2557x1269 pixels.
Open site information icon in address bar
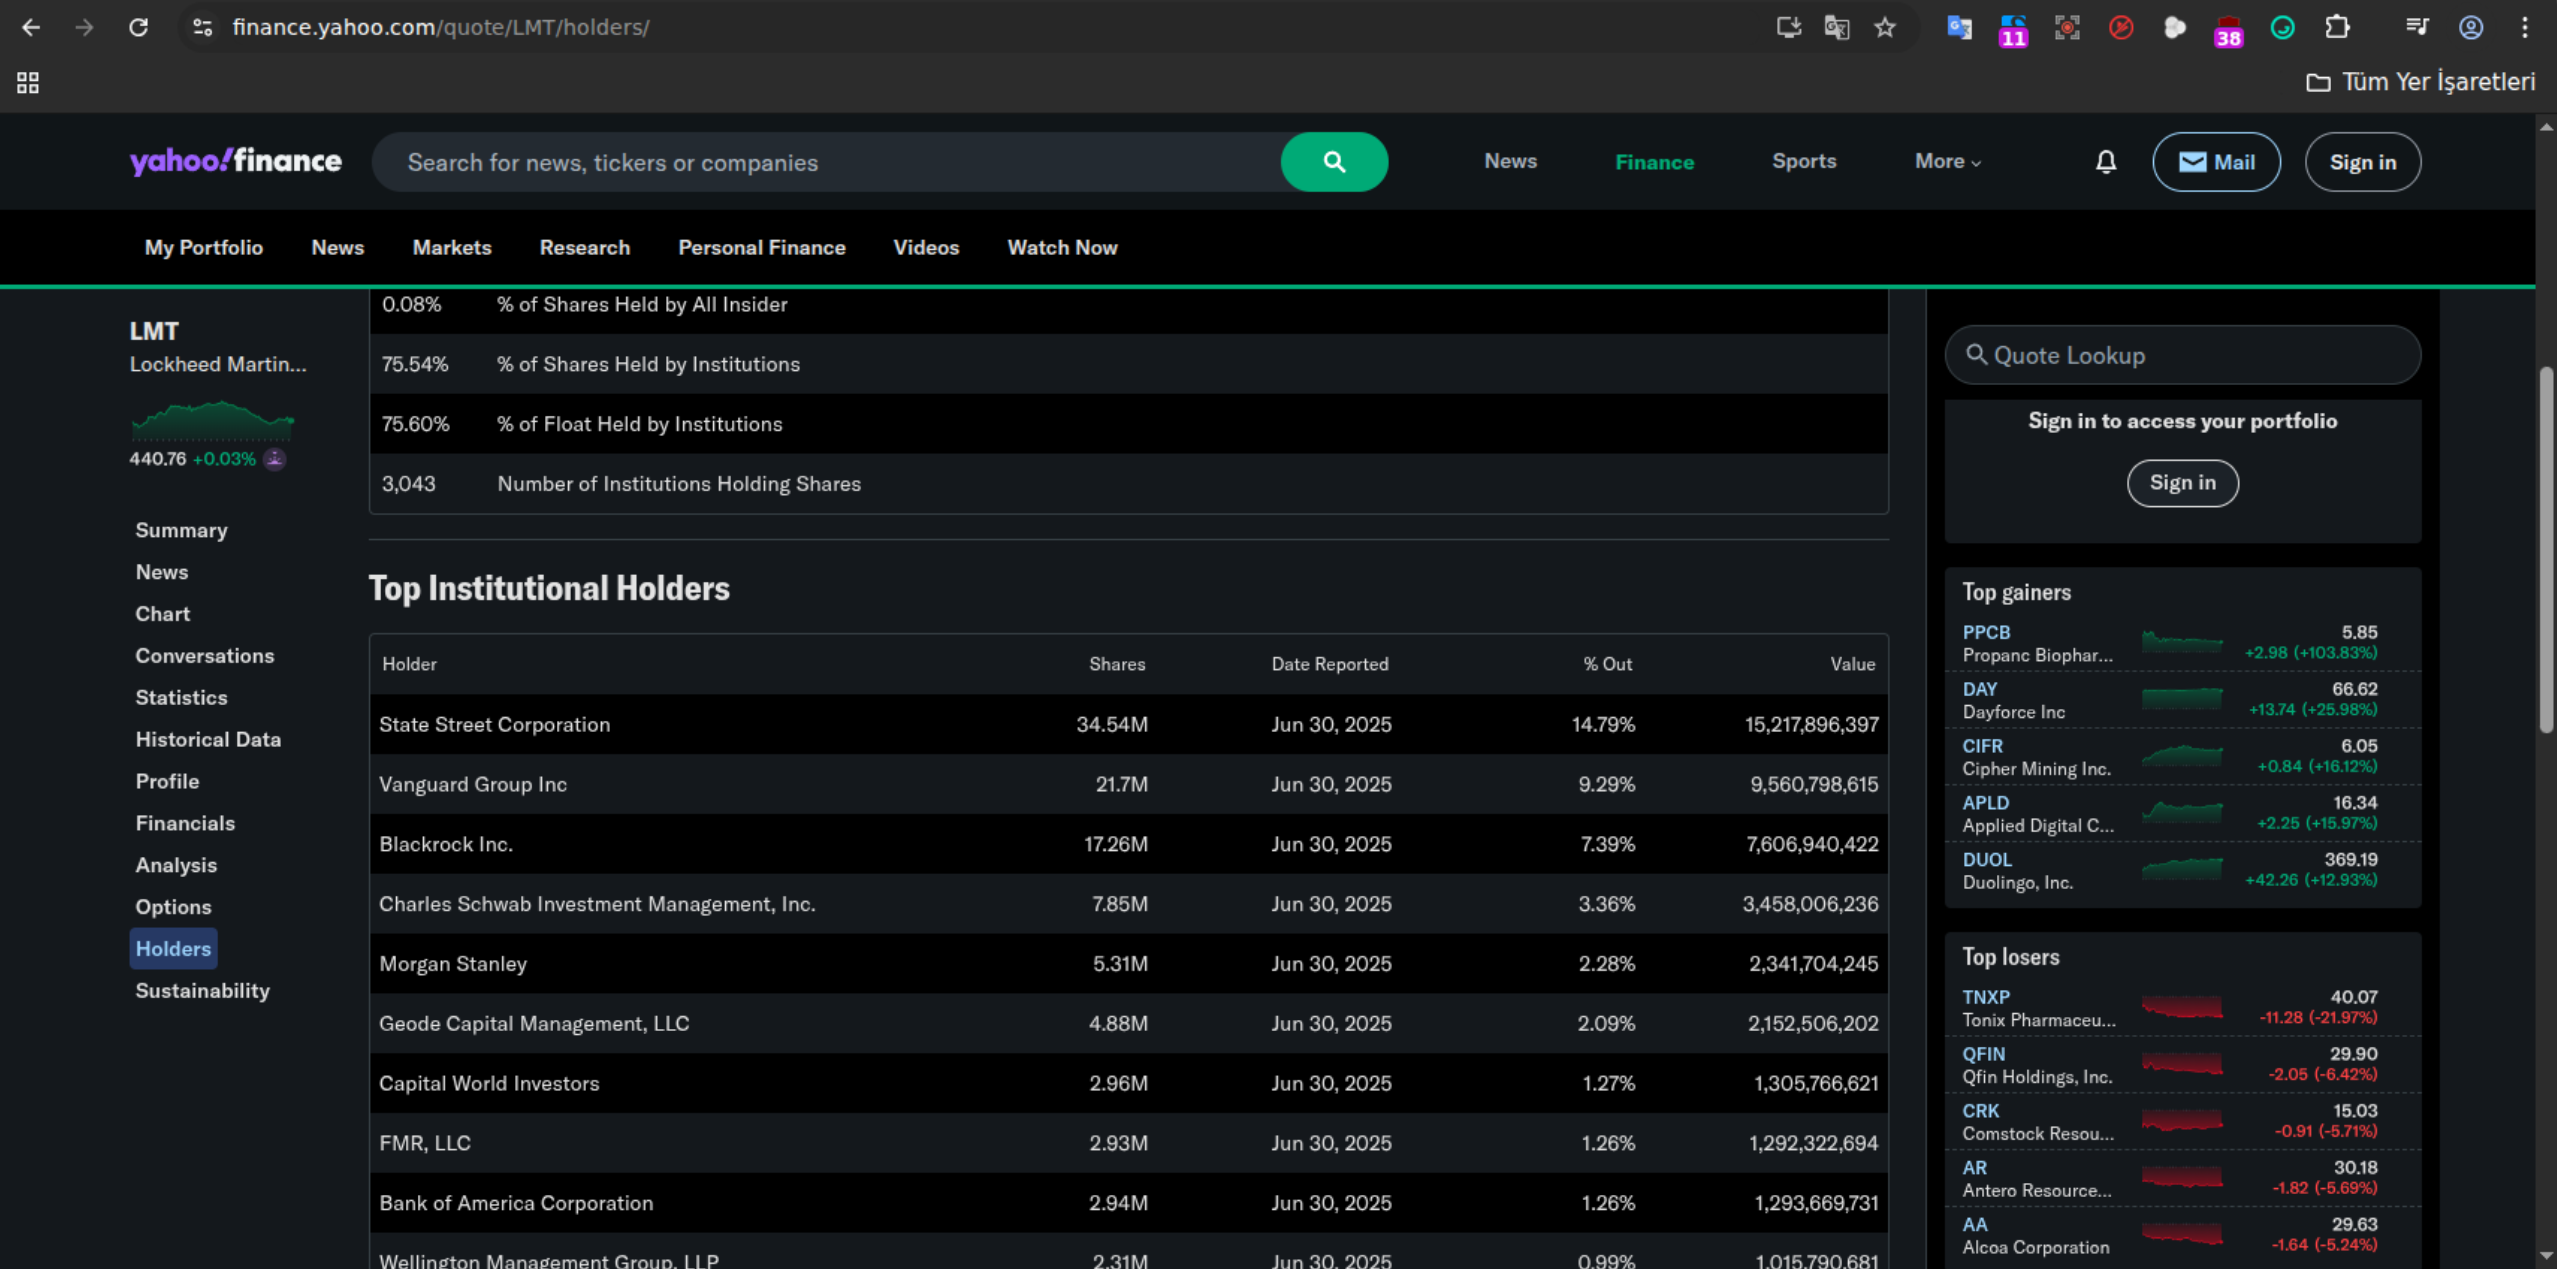point(202,27)
